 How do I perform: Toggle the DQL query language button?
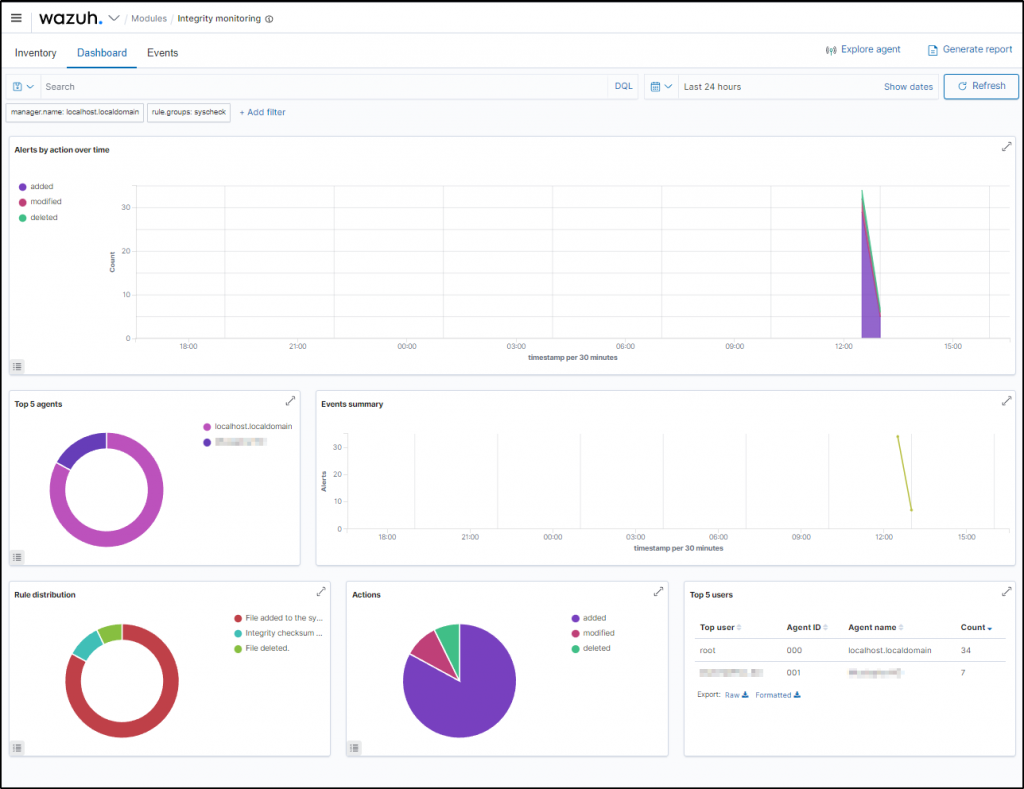tap(623, 86)
